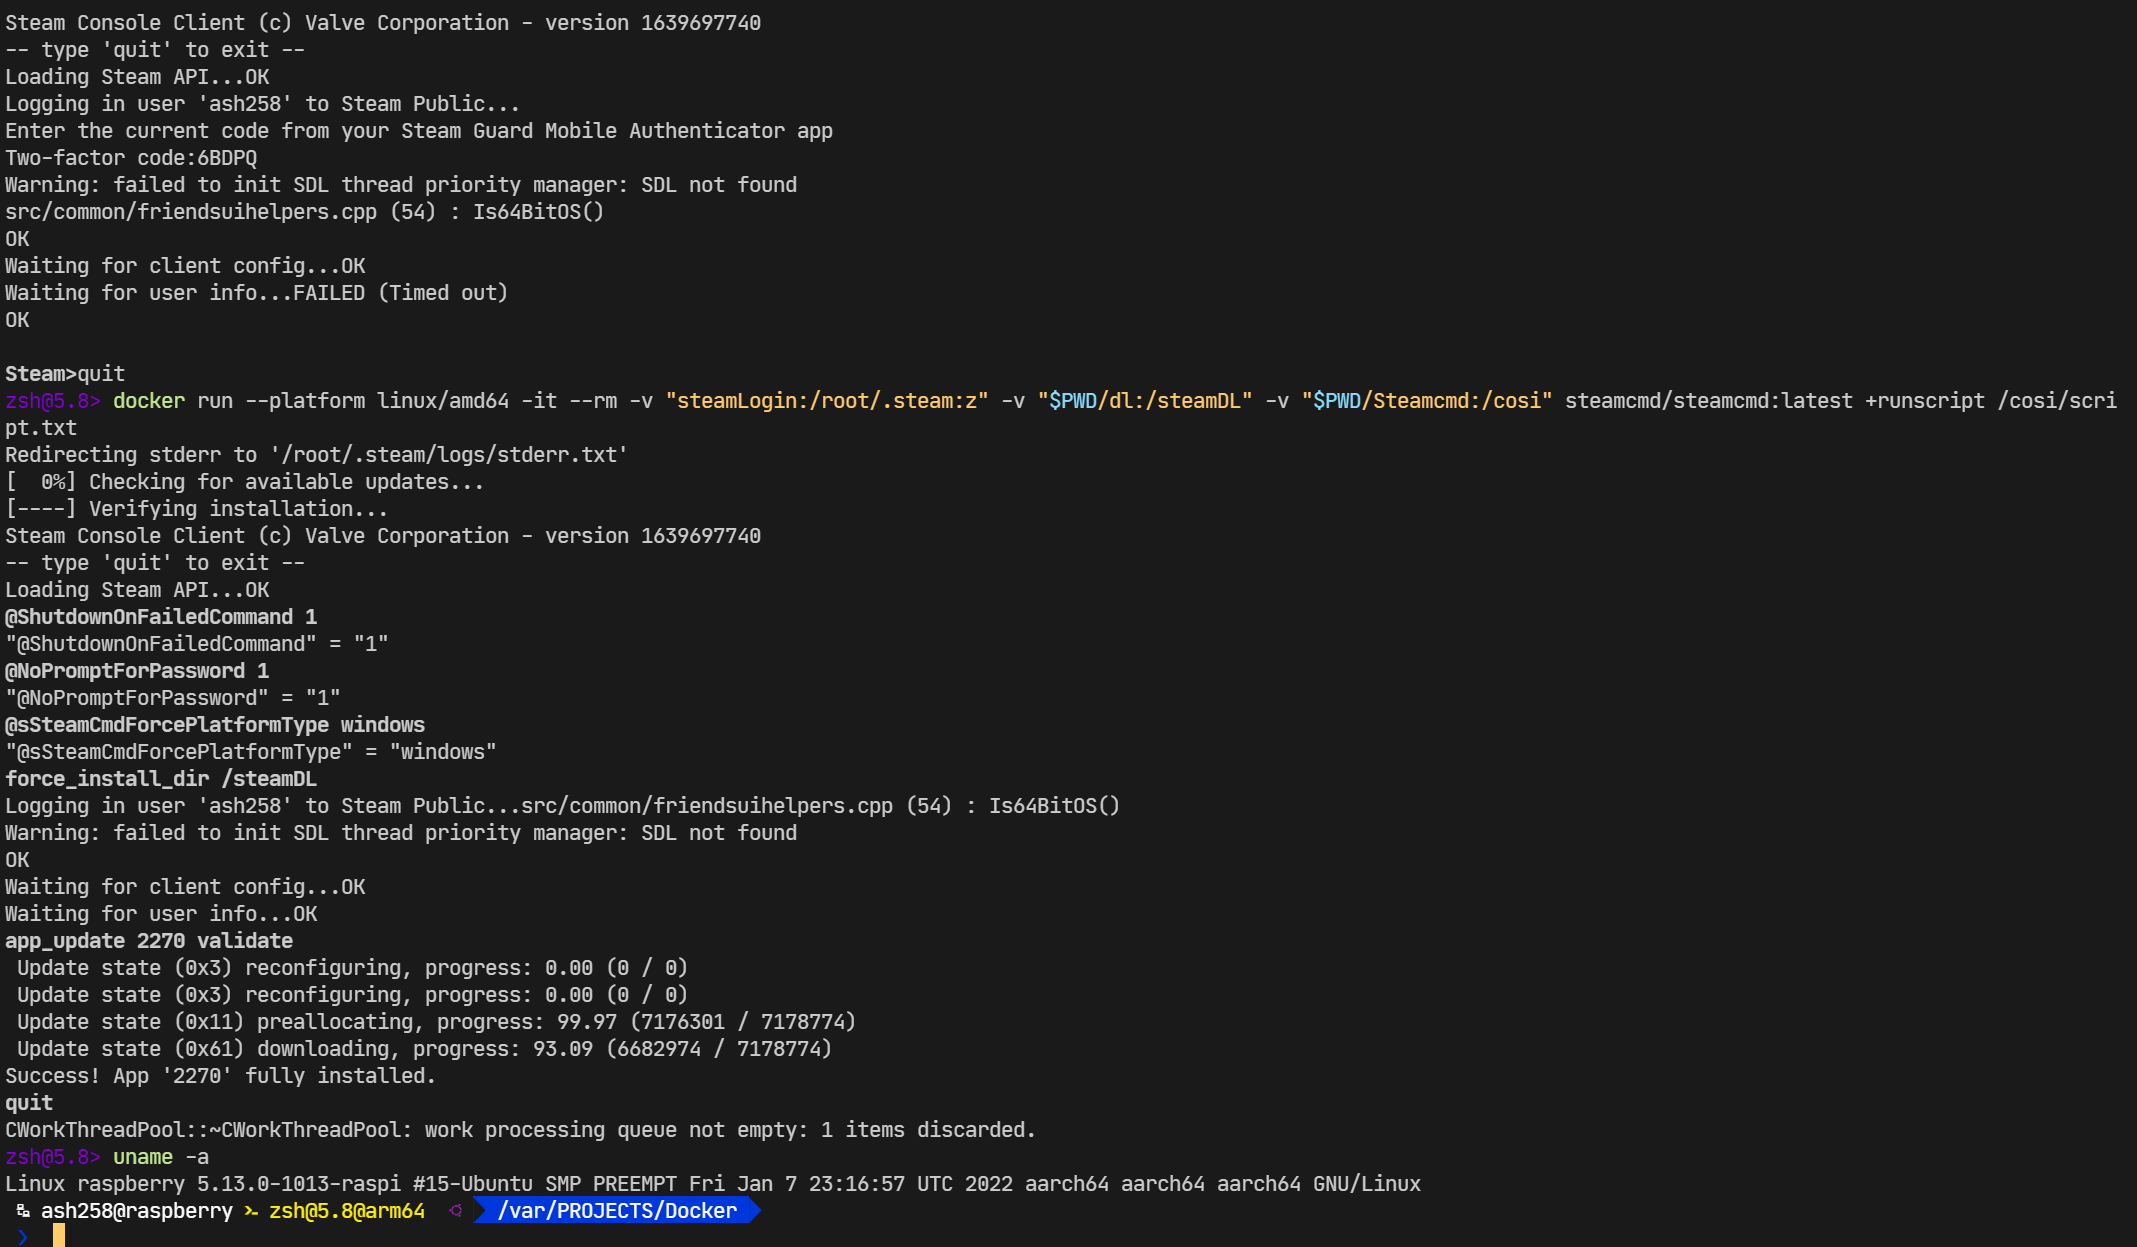
Task: Click the "$PWD/Steamcmd:/cosi" volume argument
Action: pyautogui.click(x=1426, y=401)
